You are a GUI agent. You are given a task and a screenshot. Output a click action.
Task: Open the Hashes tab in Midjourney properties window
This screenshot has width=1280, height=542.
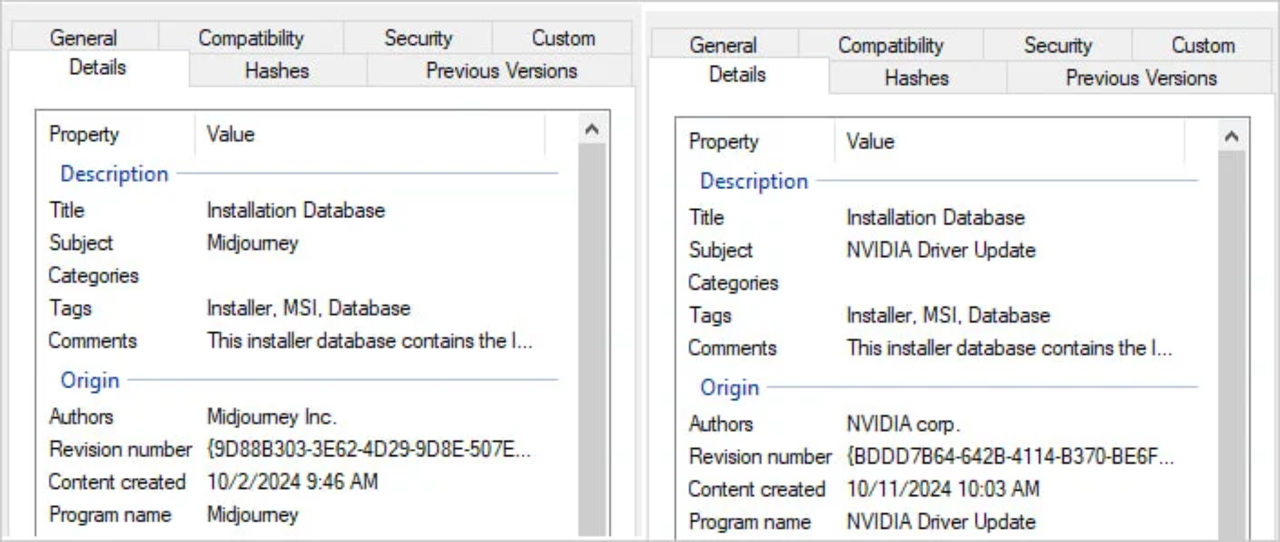277,71
